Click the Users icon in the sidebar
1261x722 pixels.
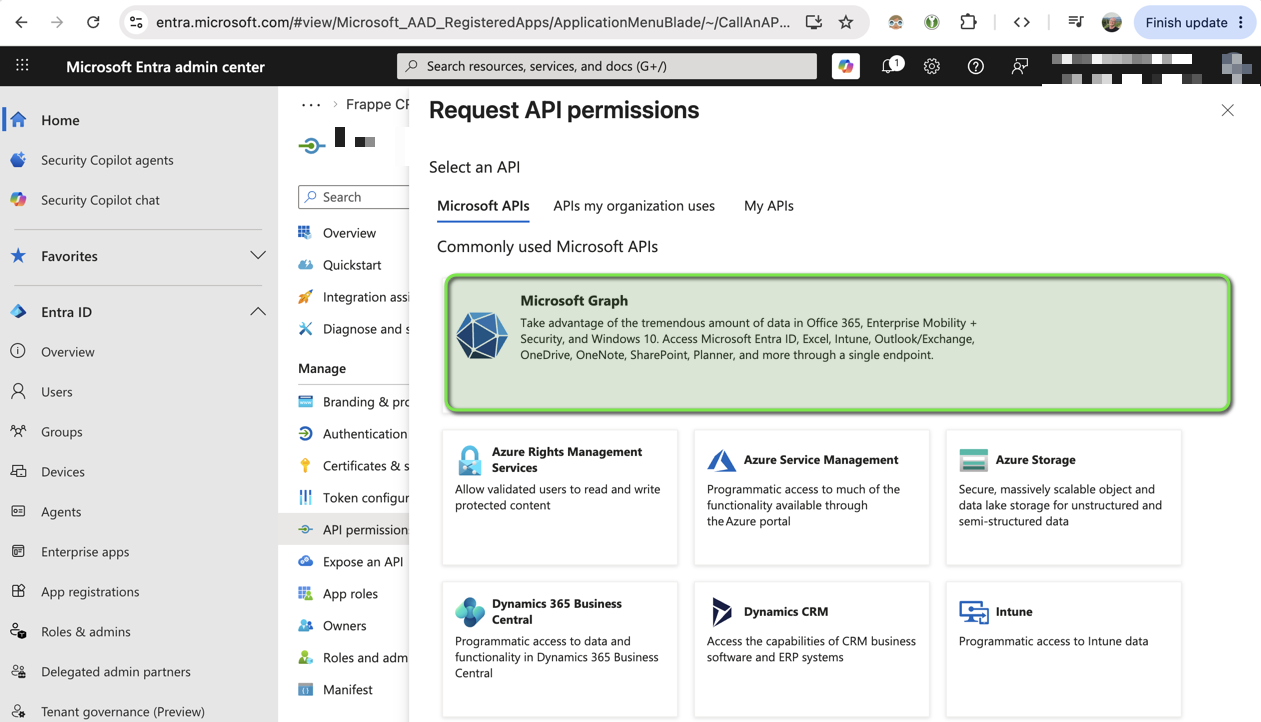18,391
